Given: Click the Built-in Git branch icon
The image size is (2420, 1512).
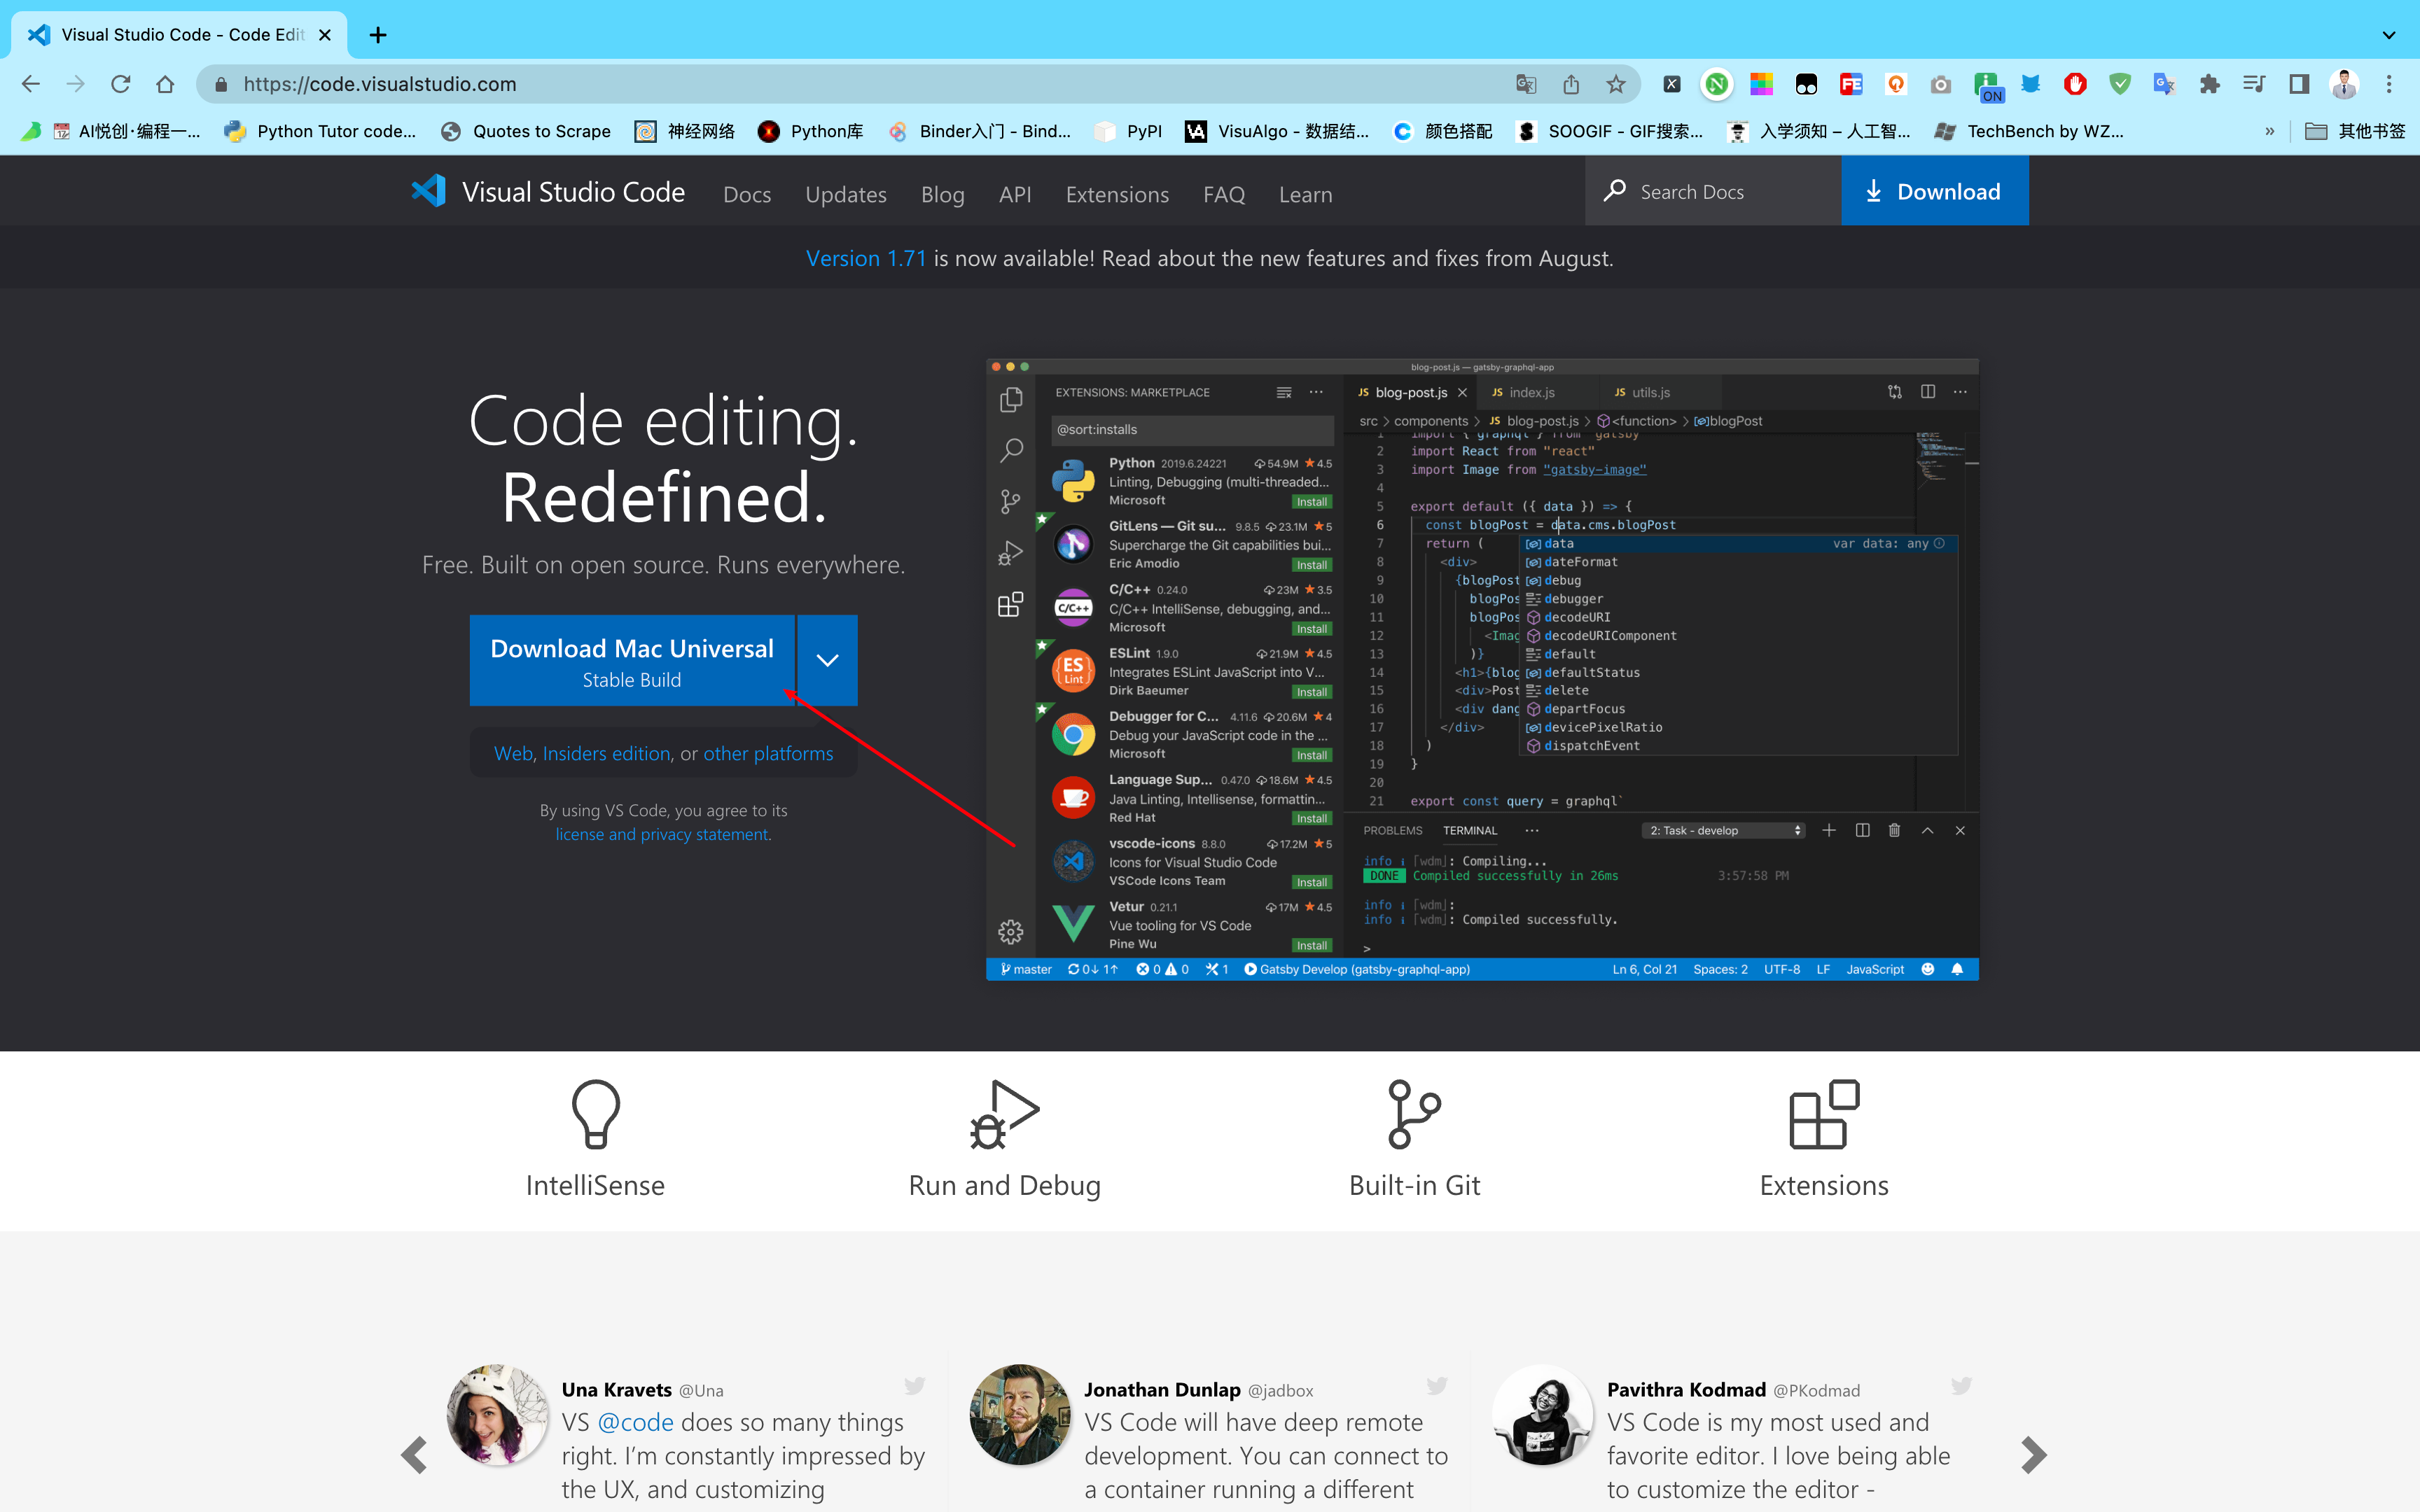Looking at the screenshot, I should click(x=1414, y=1114).
